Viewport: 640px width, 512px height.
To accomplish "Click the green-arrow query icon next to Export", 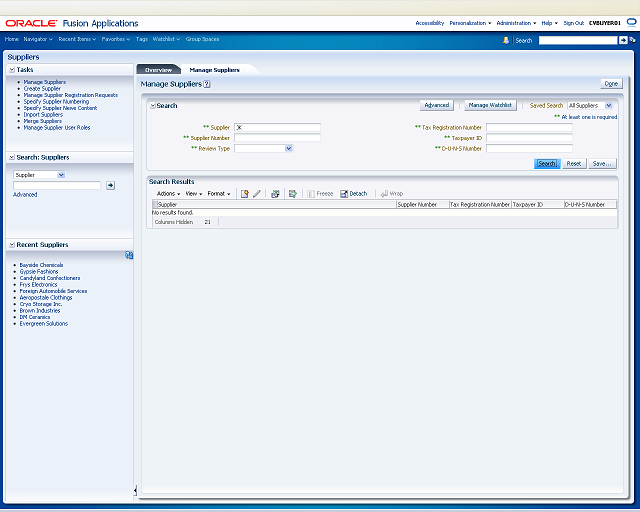I will [x=293, y=194].
